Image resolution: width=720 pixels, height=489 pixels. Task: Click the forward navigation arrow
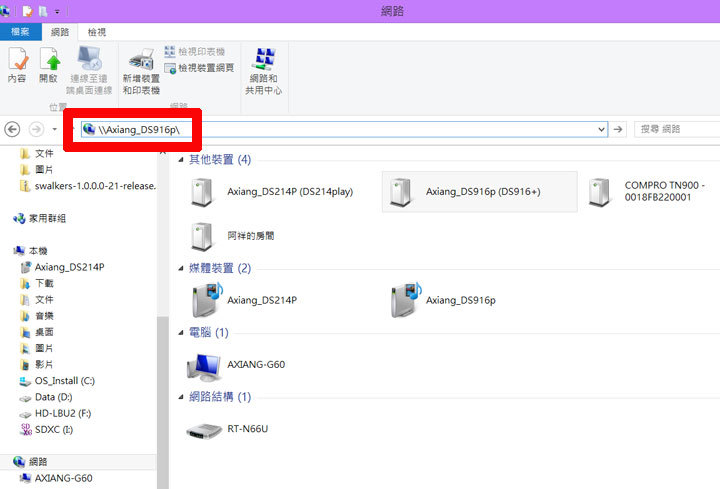point(36,129)
